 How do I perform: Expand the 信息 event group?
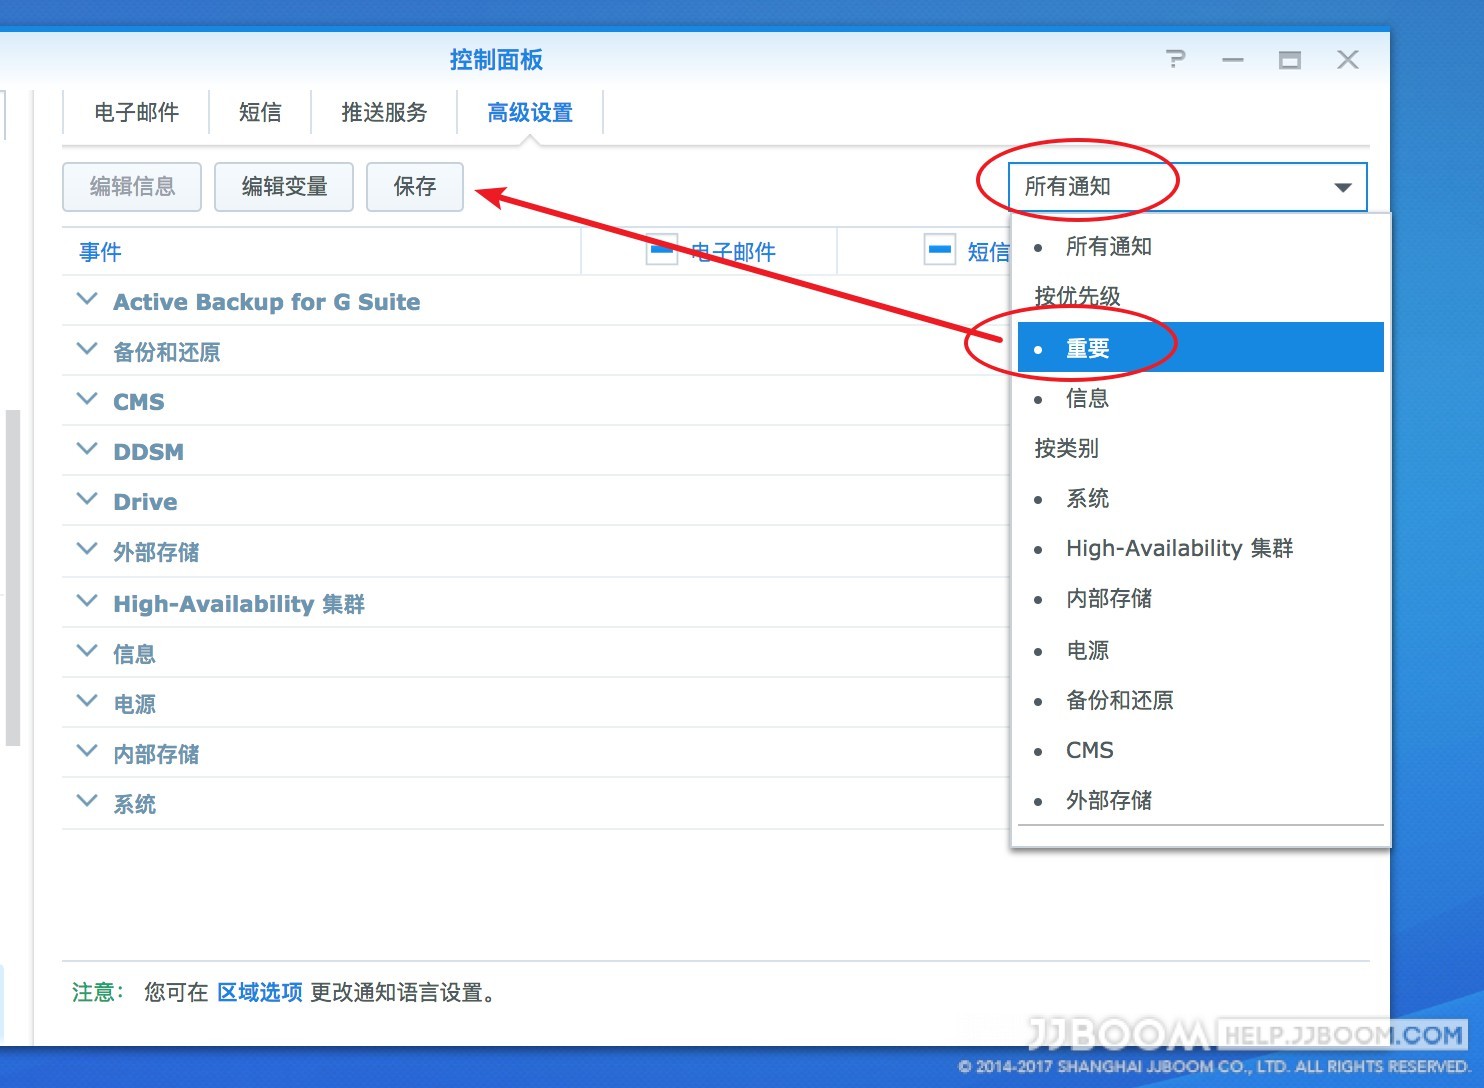tap(87, 652)
